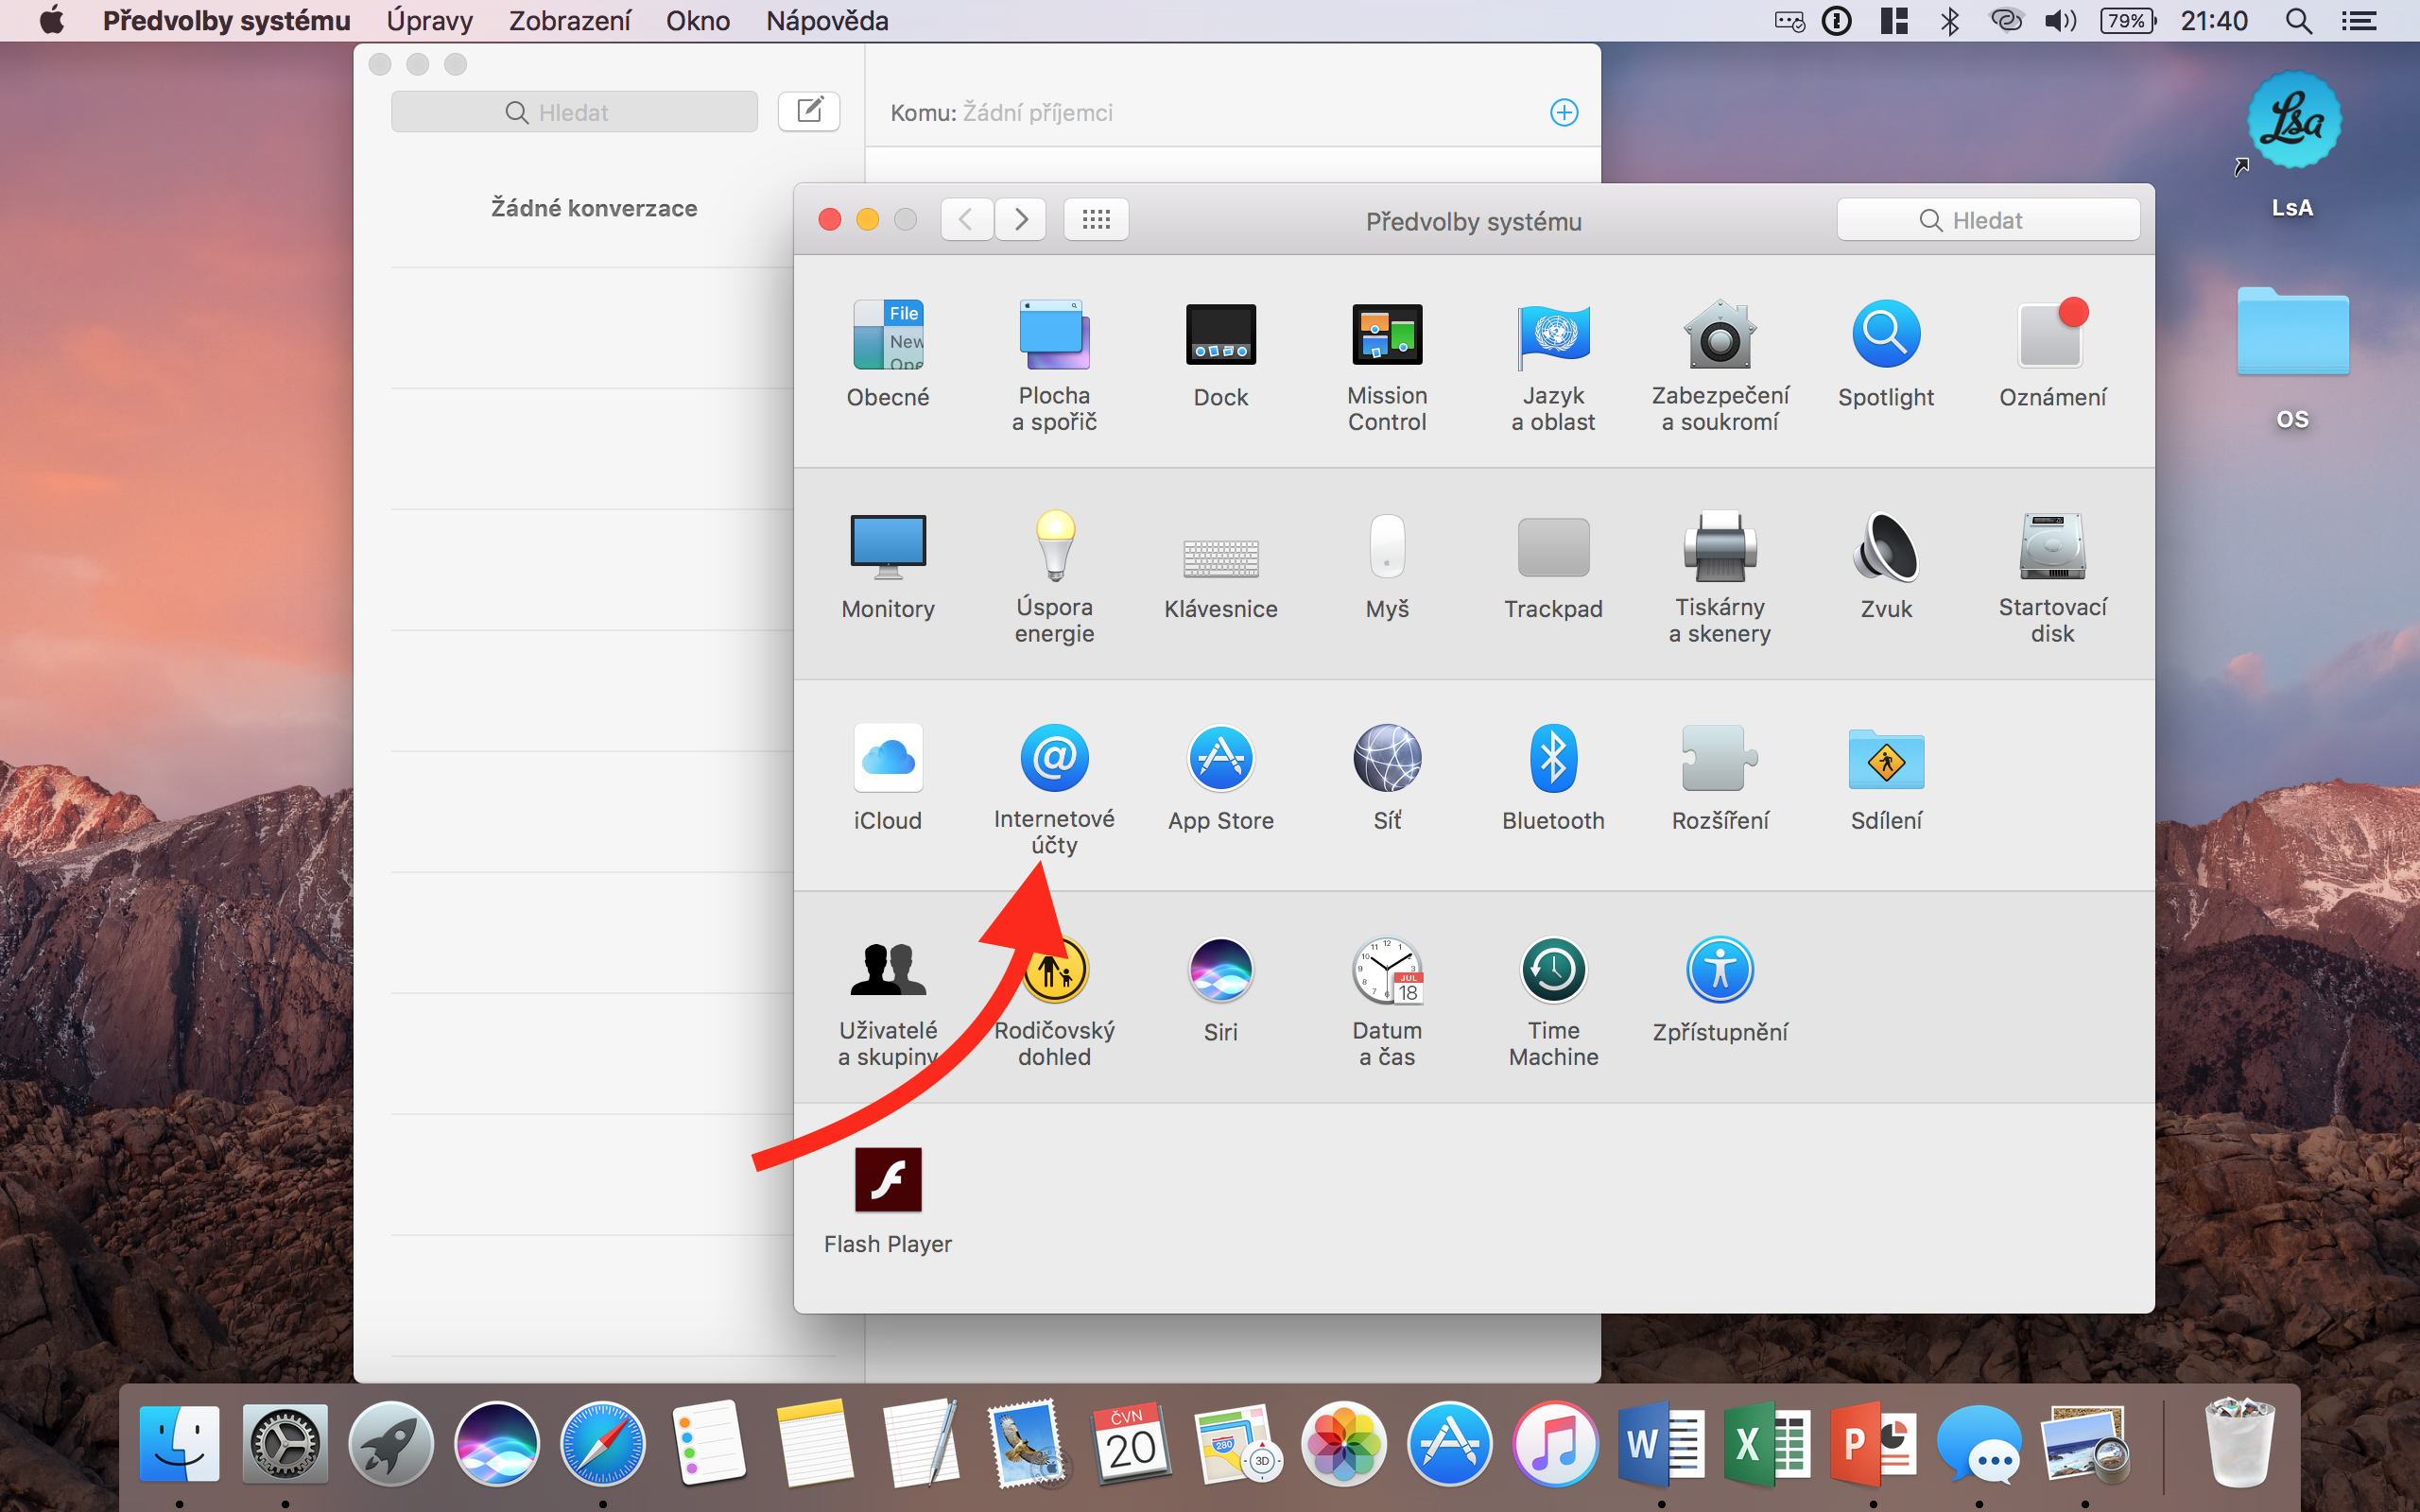2420x1512 pixels.
Task: Click the forward navigation arrow
Action: coord(1020,220)
